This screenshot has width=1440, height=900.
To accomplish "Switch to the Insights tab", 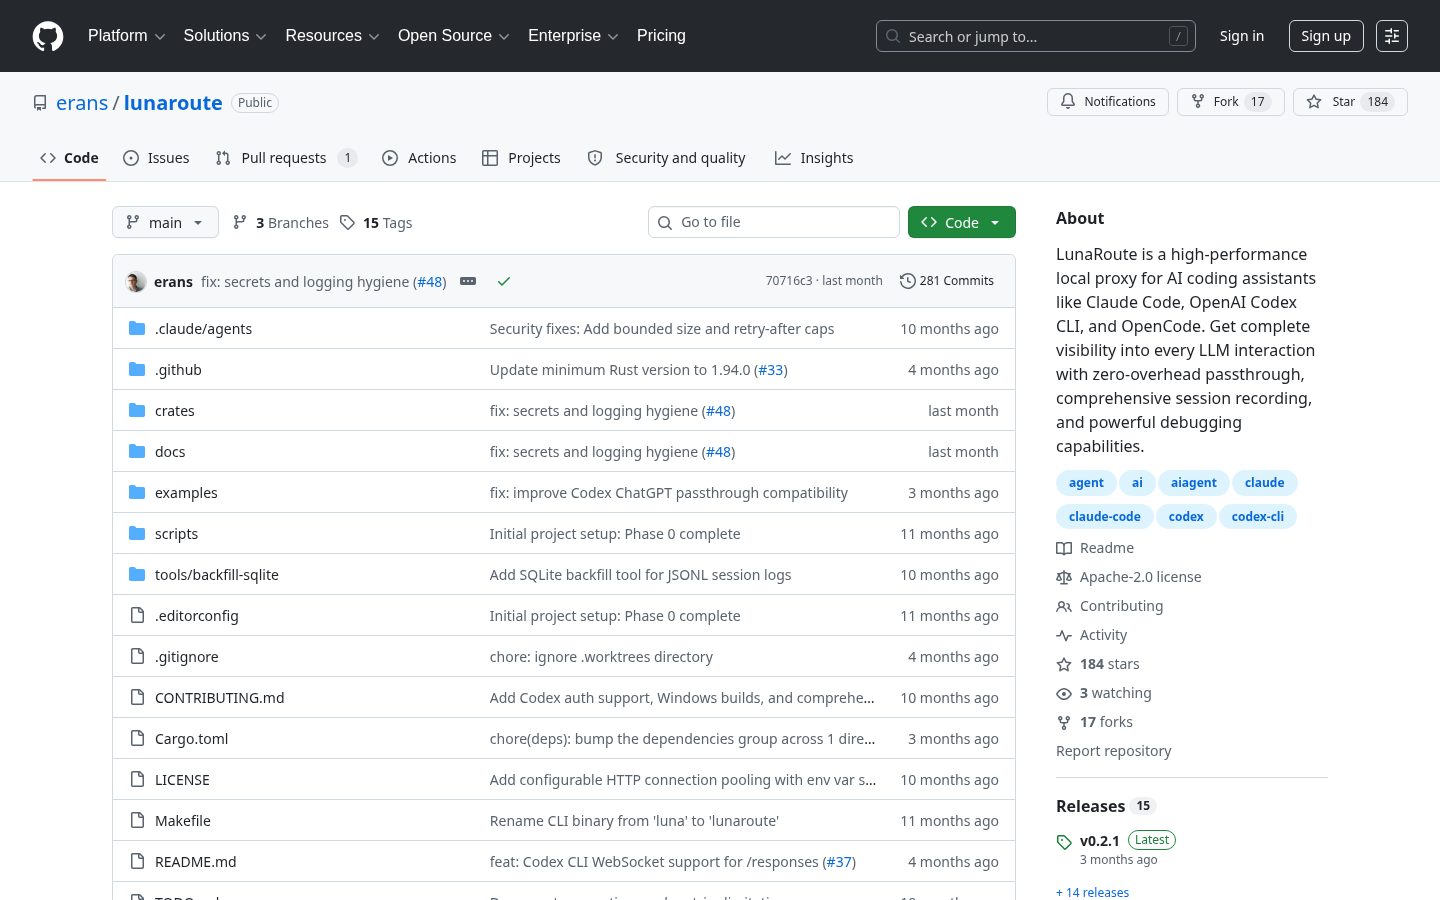I will pos(814,158).
